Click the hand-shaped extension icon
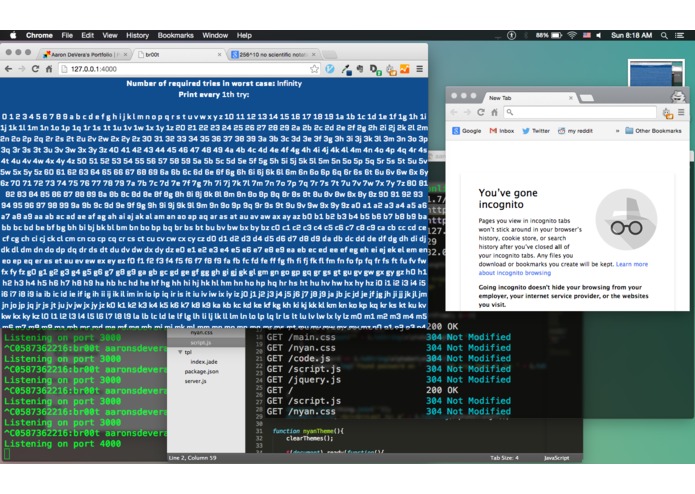The width and height of the screenshot is (695, 494). tap(360, 69)
